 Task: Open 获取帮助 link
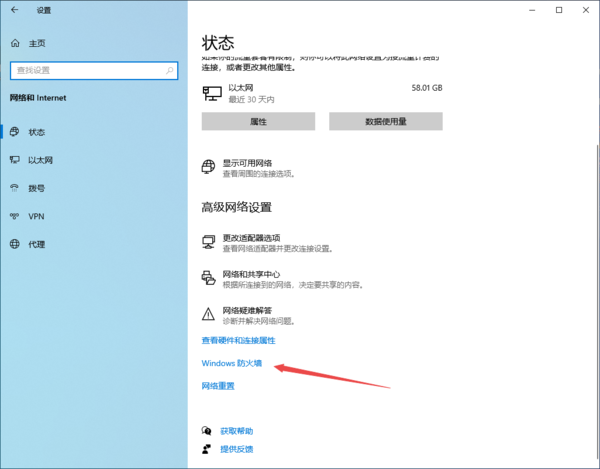coord(236,431)
